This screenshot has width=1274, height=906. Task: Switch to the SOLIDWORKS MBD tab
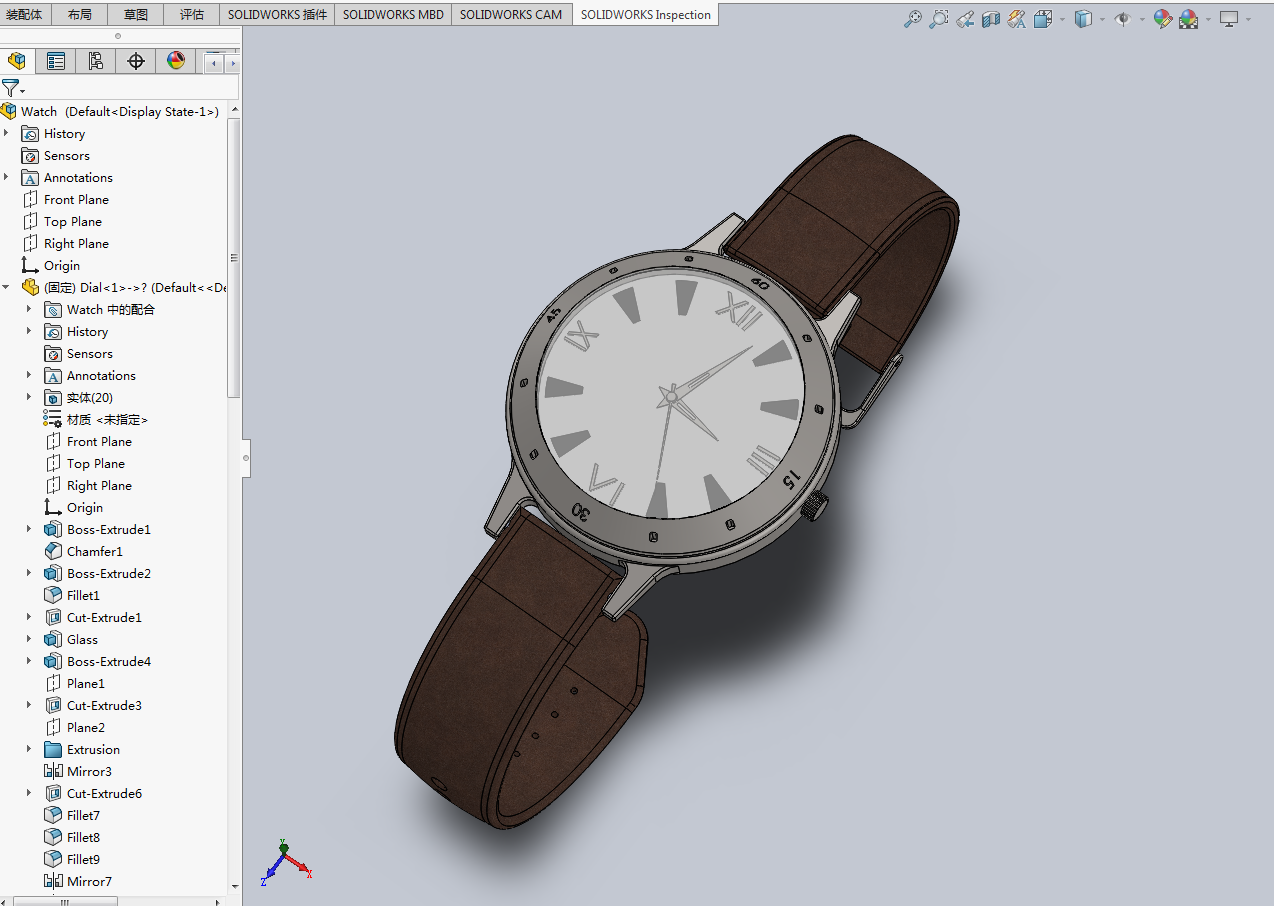393,15
